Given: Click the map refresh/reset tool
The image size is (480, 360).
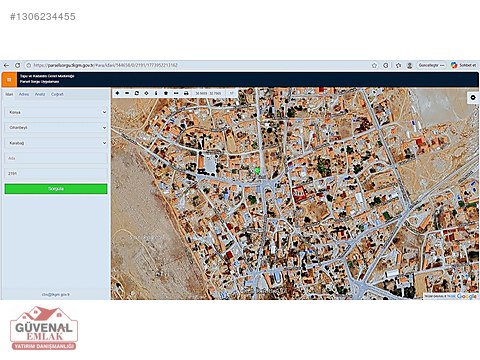Looking at the screenshot, I should [137, 93].
